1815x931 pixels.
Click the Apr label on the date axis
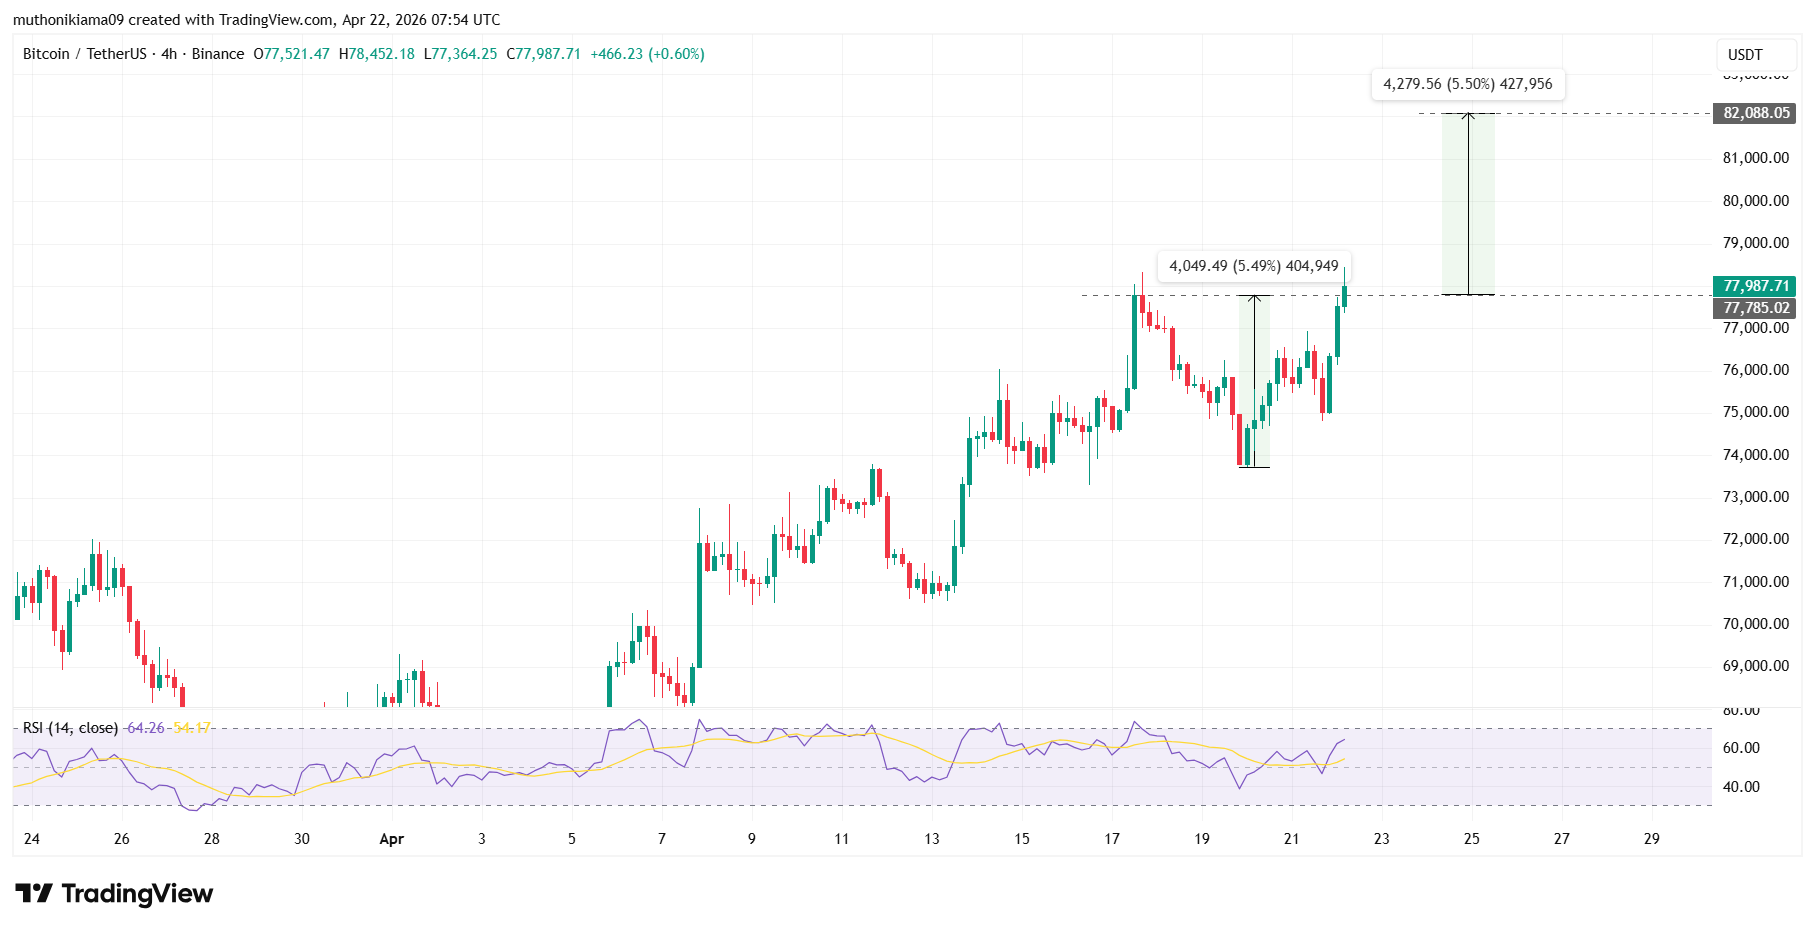click(392, 840)
